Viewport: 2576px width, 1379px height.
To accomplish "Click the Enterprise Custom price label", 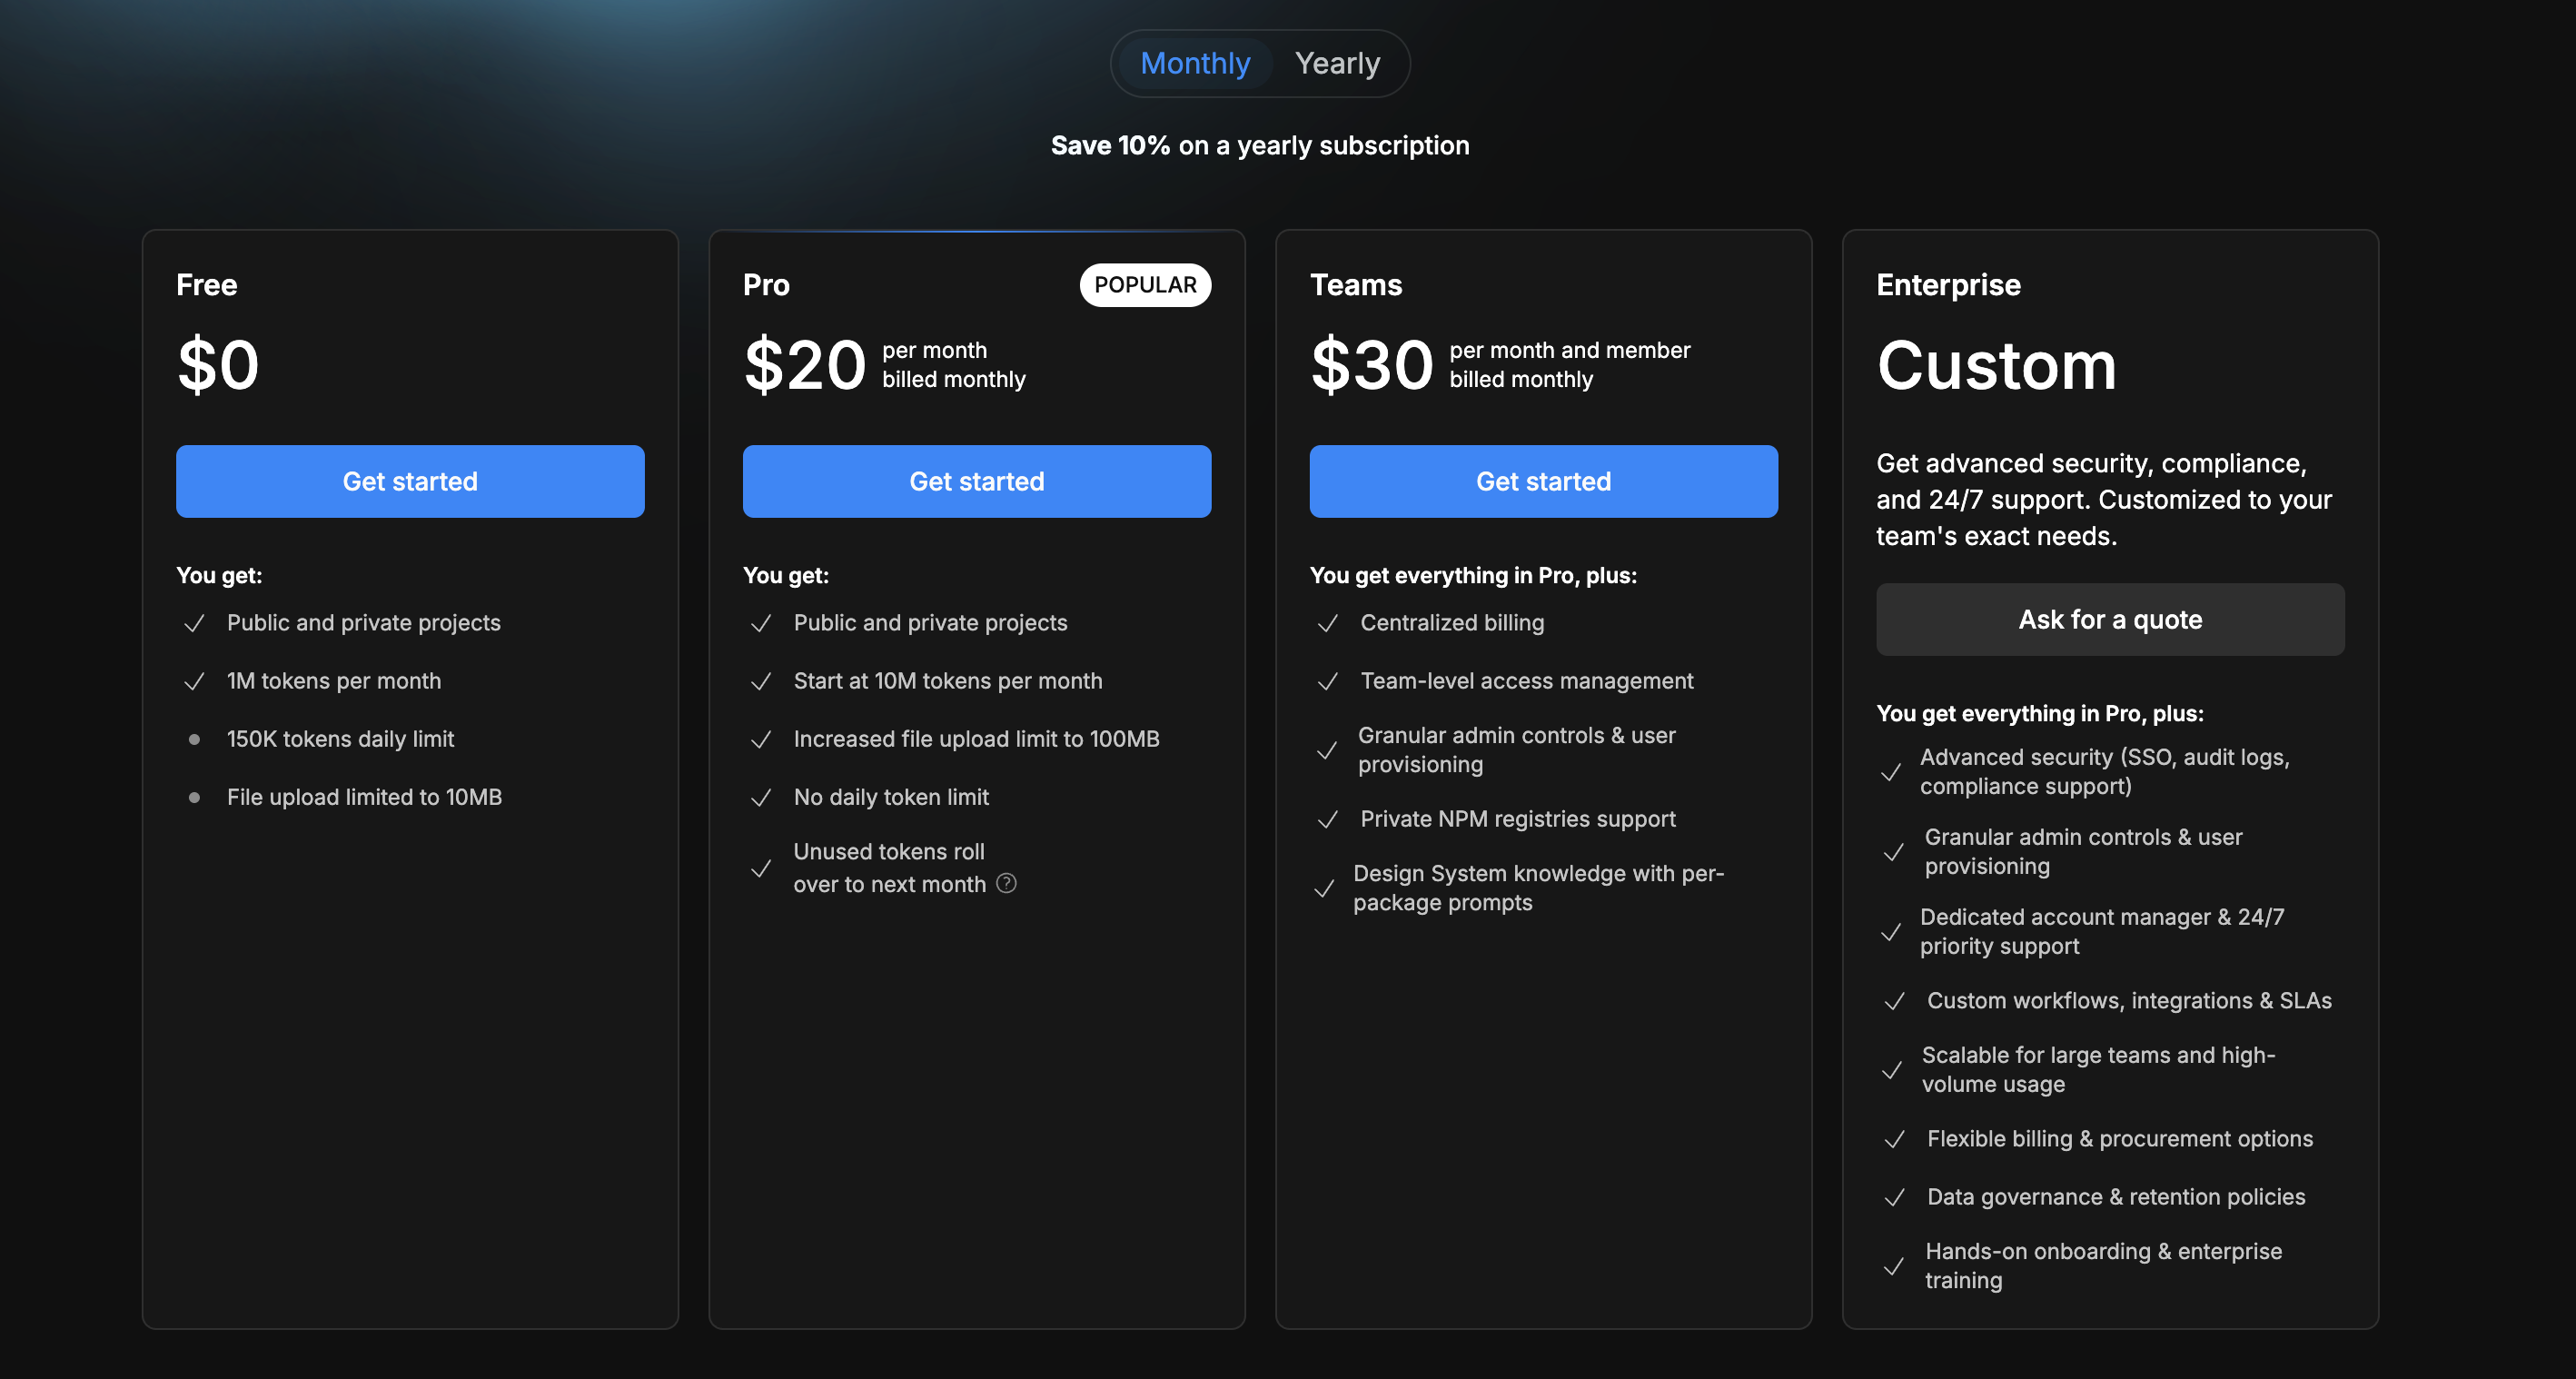I will [x=1996, y=365].
